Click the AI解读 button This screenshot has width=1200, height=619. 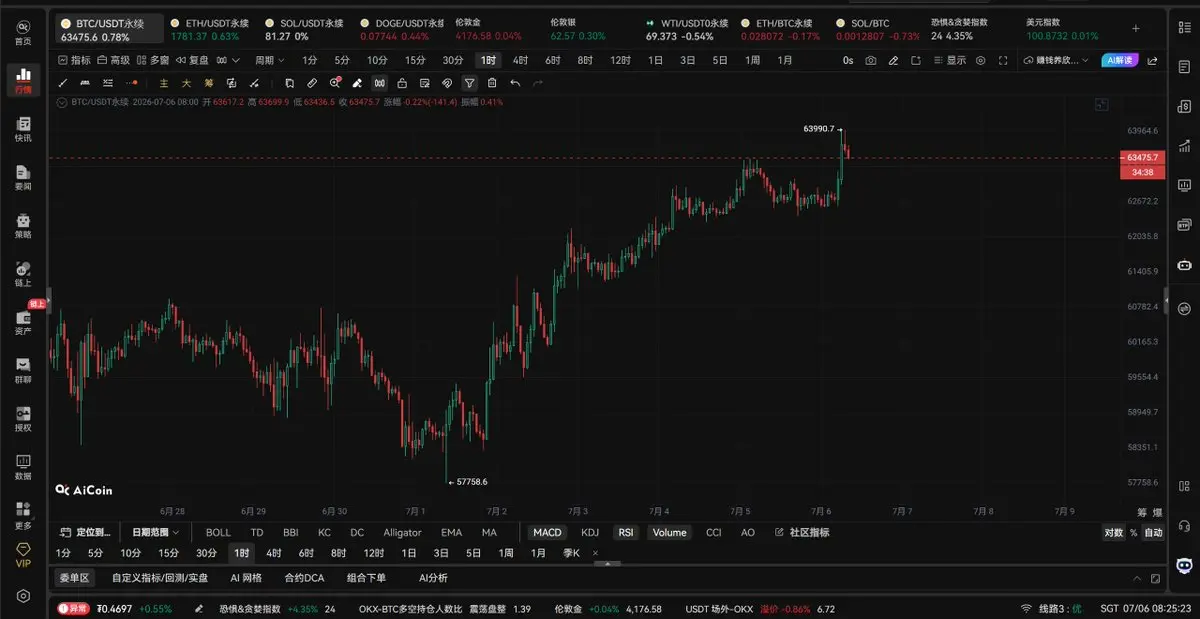pyautogui.click(x=1119, y=60)
